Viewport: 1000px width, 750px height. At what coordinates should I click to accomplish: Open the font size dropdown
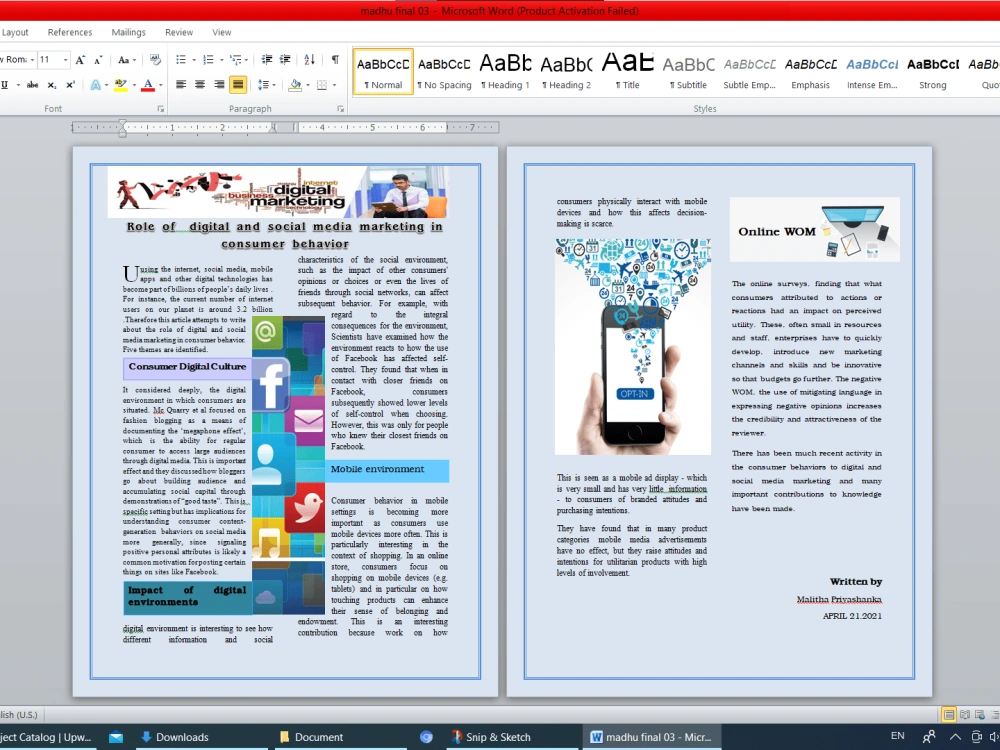coord(65,60)
